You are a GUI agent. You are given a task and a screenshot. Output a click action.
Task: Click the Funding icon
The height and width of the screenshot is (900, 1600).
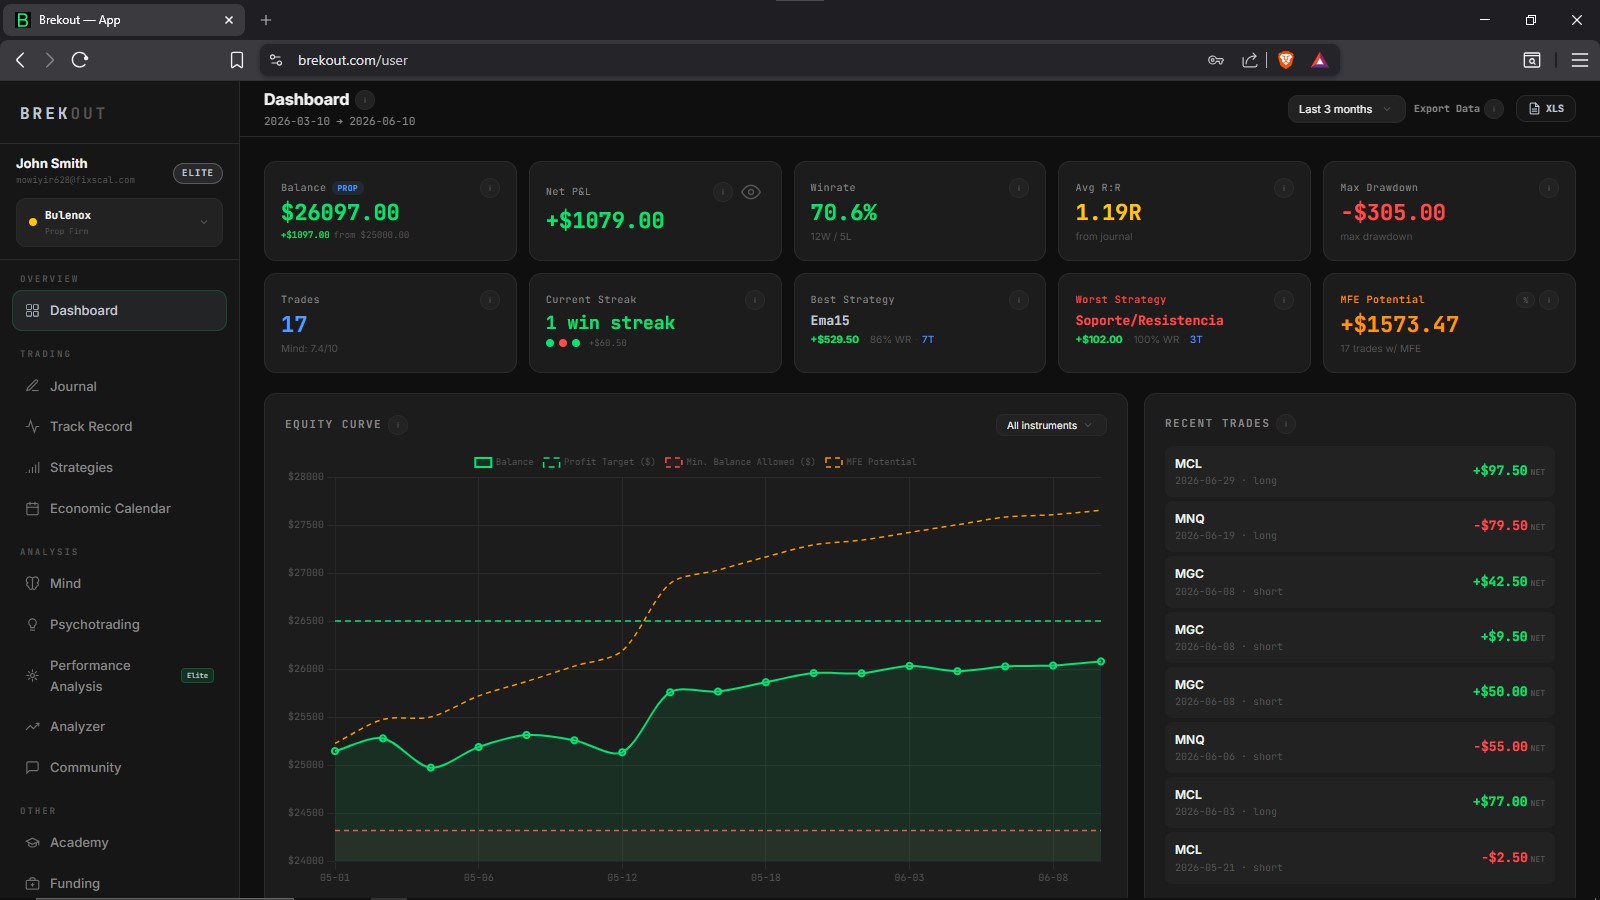click(x=32, y=883)
